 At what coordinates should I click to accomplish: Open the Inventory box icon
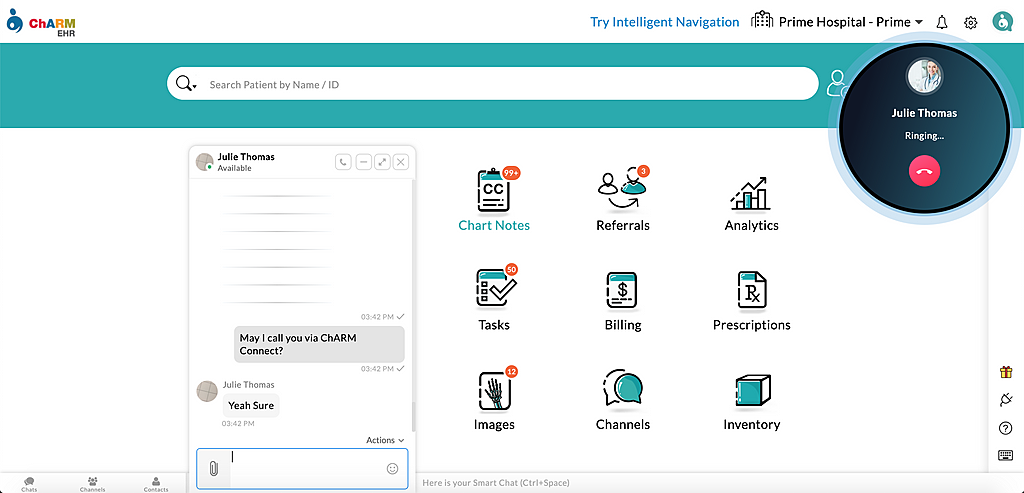point(751,390)
